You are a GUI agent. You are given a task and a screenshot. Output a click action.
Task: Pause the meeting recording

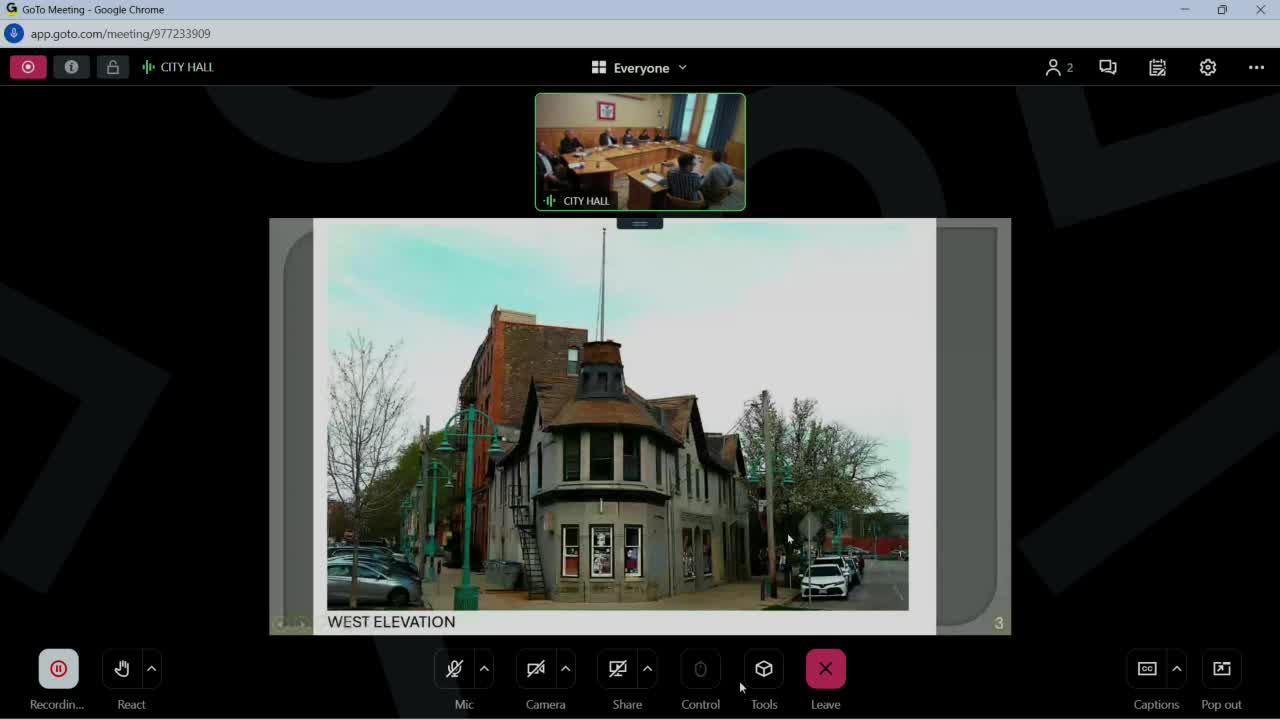[x=58, y=669]
